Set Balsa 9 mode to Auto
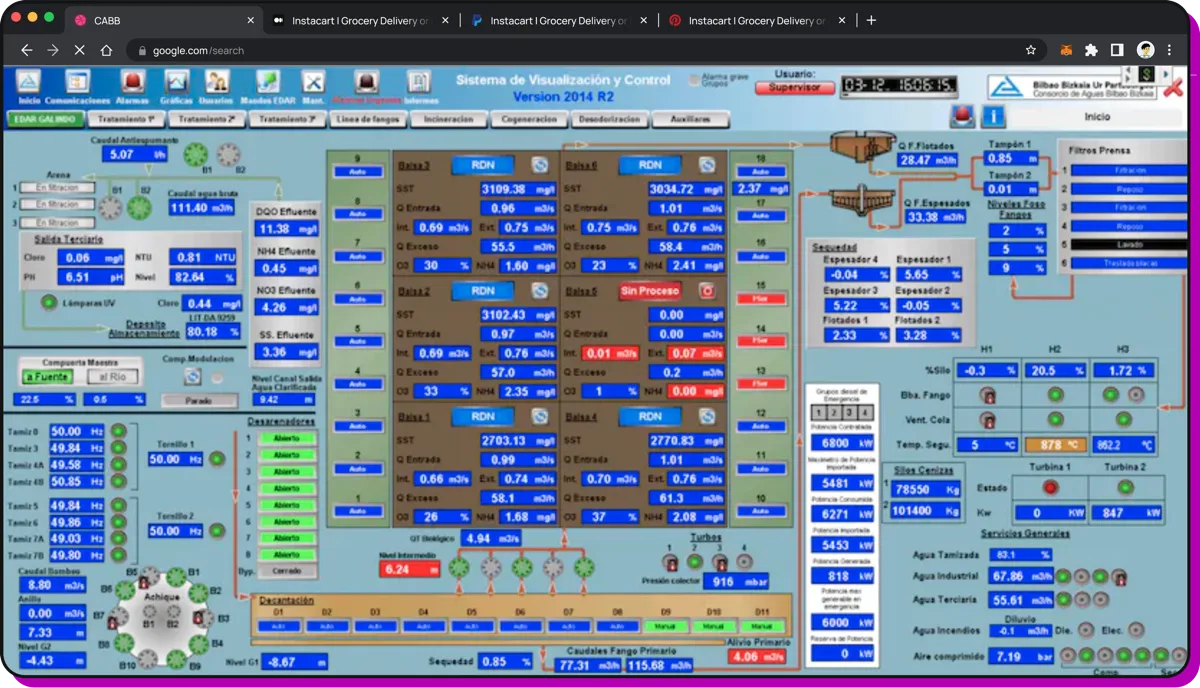Screen dimensions: 1200x688 point(360,171)
